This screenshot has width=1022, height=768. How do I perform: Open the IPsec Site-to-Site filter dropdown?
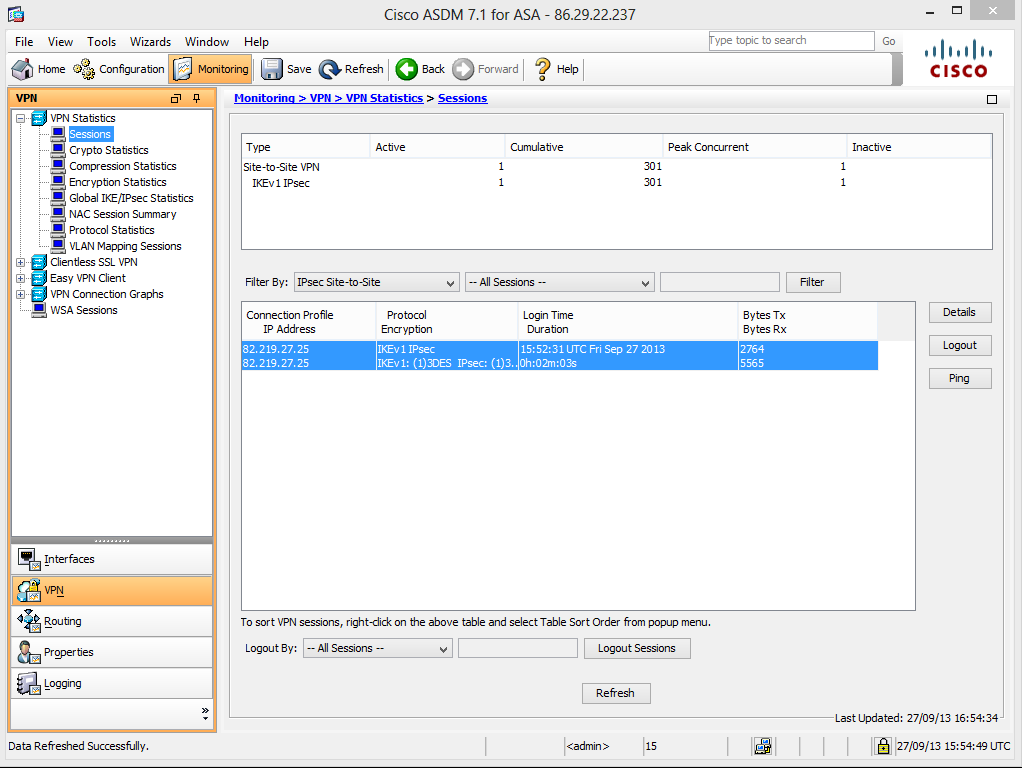point(377,282)
